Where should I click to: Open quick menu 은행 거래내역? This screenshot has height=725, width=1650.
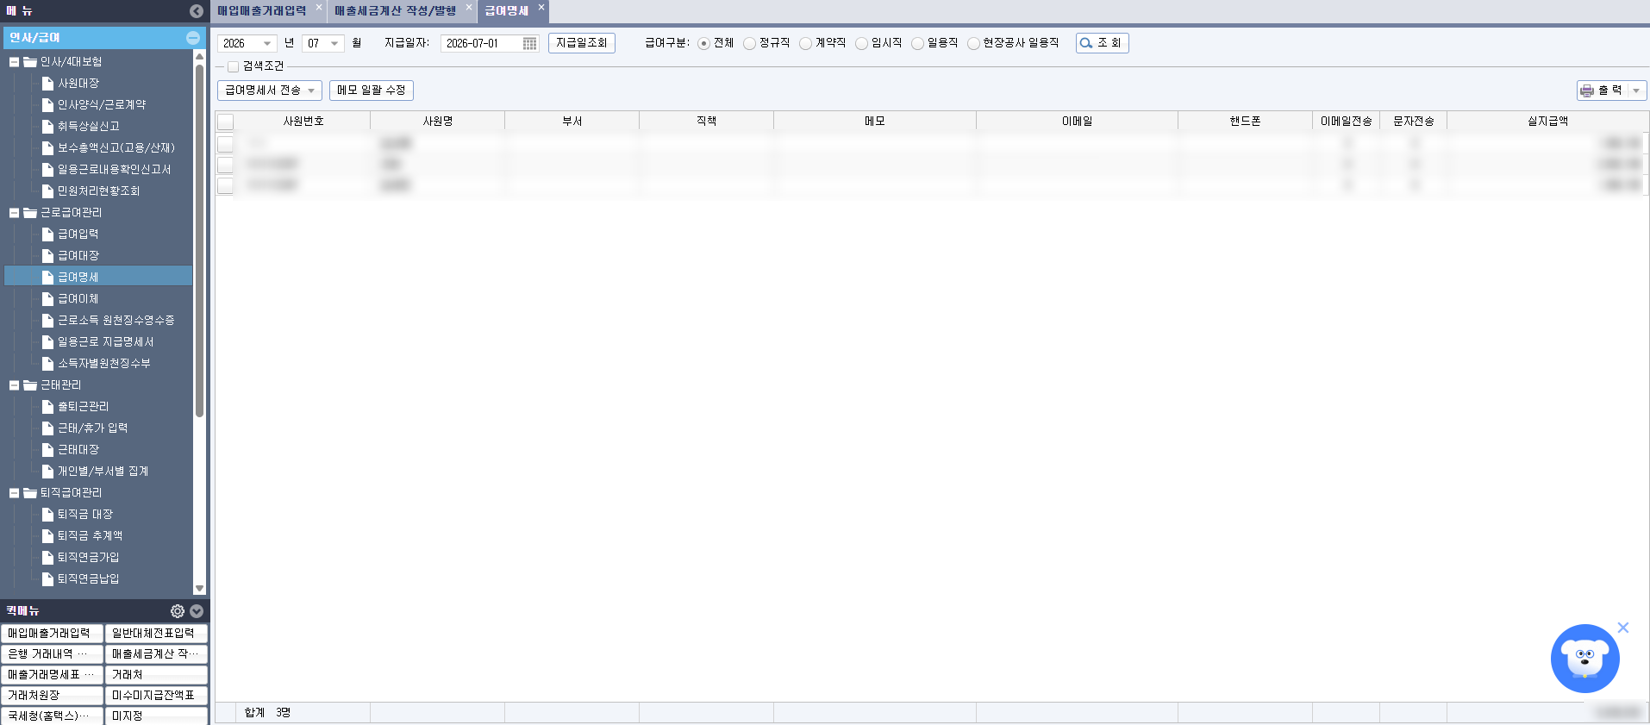pos(52,654)
